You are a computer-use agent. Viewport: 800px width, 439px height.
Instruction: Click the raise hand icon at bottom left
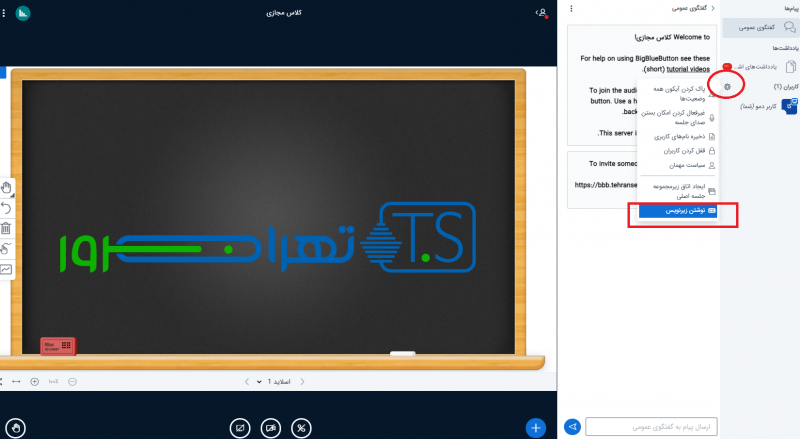point(17,427)
